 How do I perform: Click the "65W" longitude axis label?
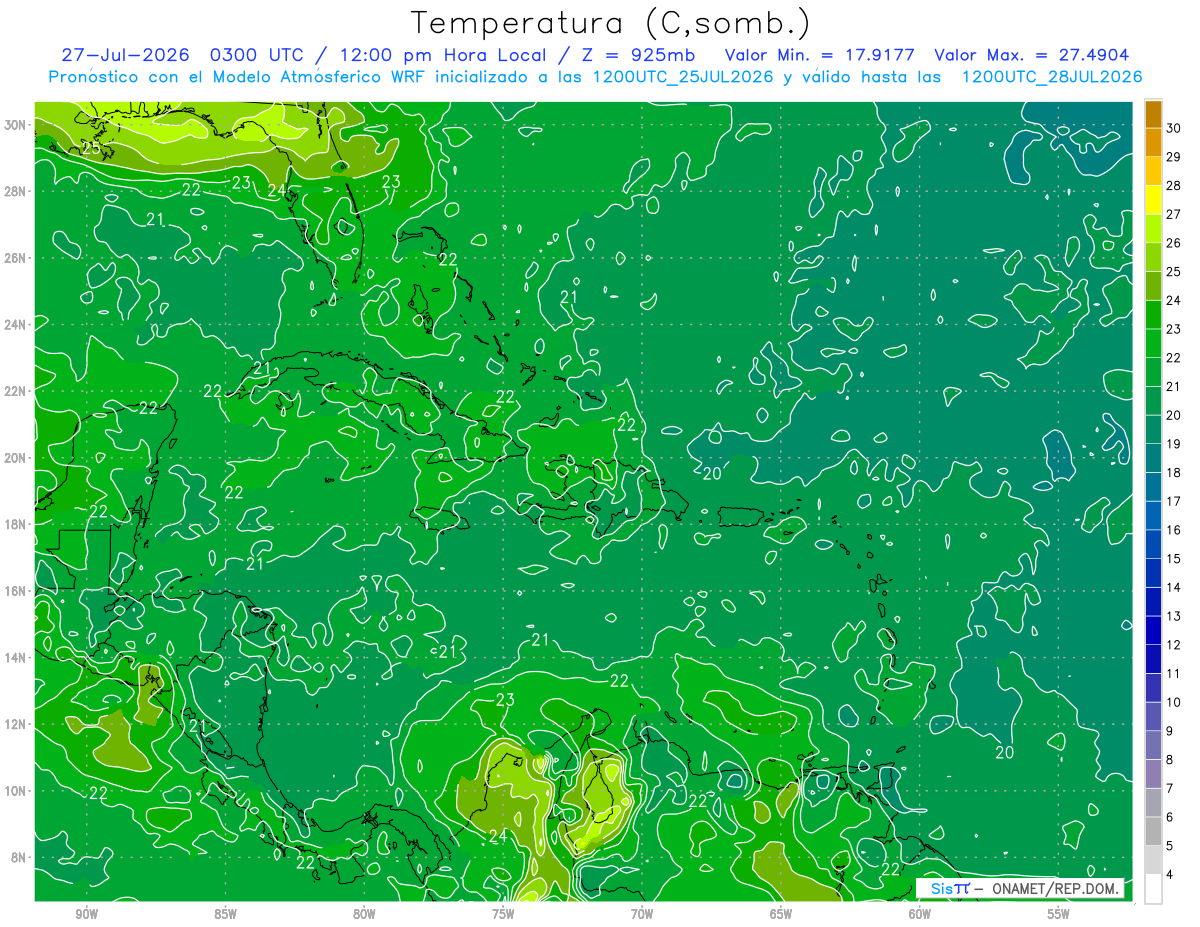(x=781, y=914)
